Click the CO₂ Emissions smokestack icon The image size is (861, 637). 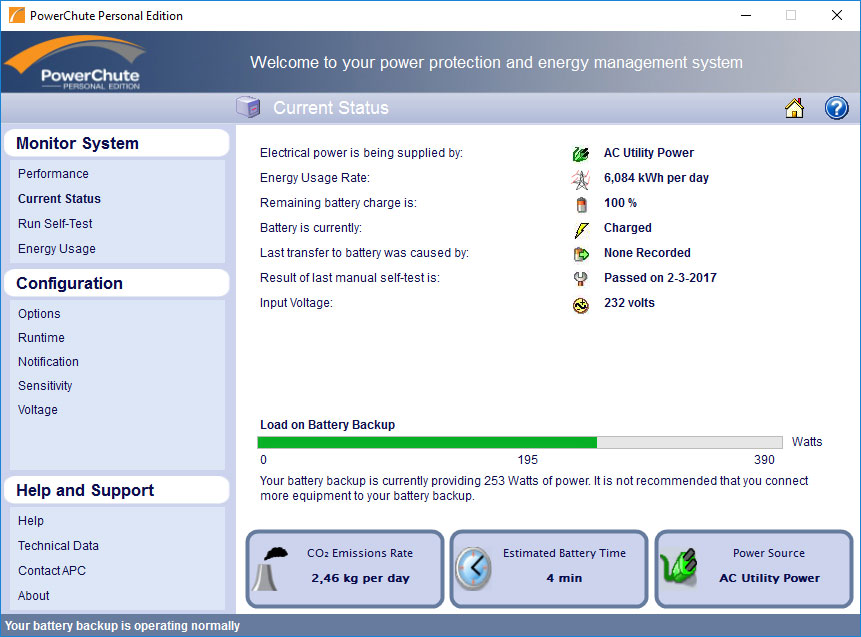[x=271, y=569]
